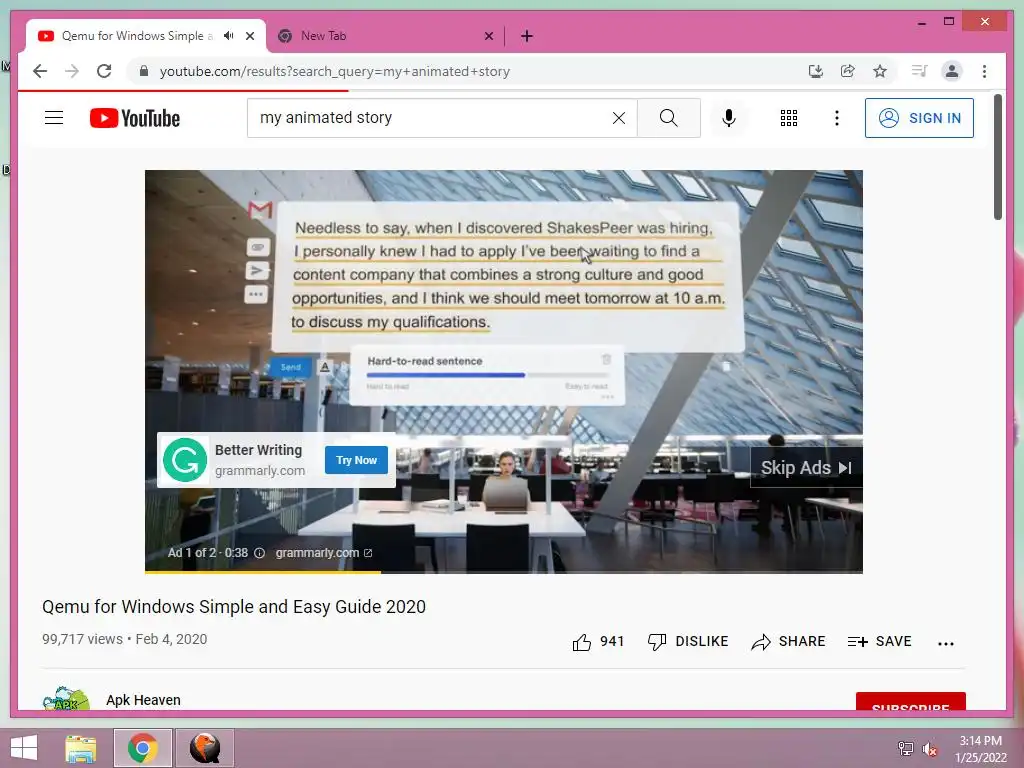Open more actions ellipsis below video
The image size is (1024, 768).
tap(946, 643)
